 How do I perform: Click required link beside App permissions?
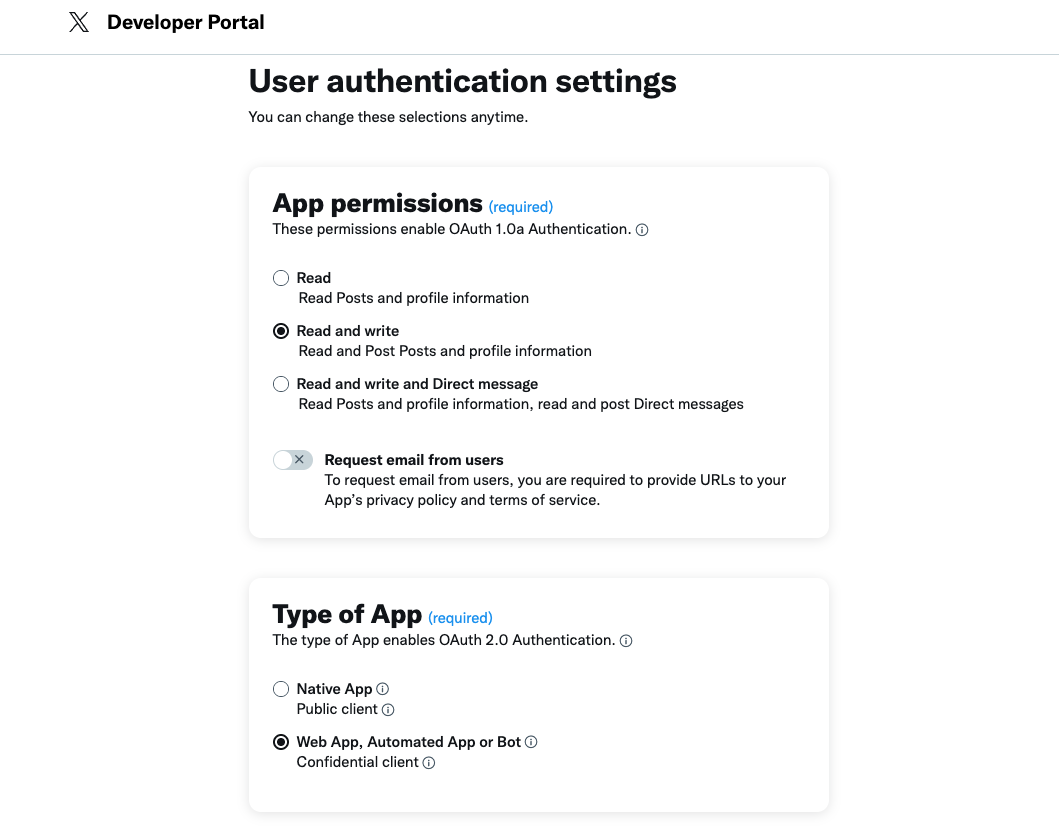click(520, 207)
